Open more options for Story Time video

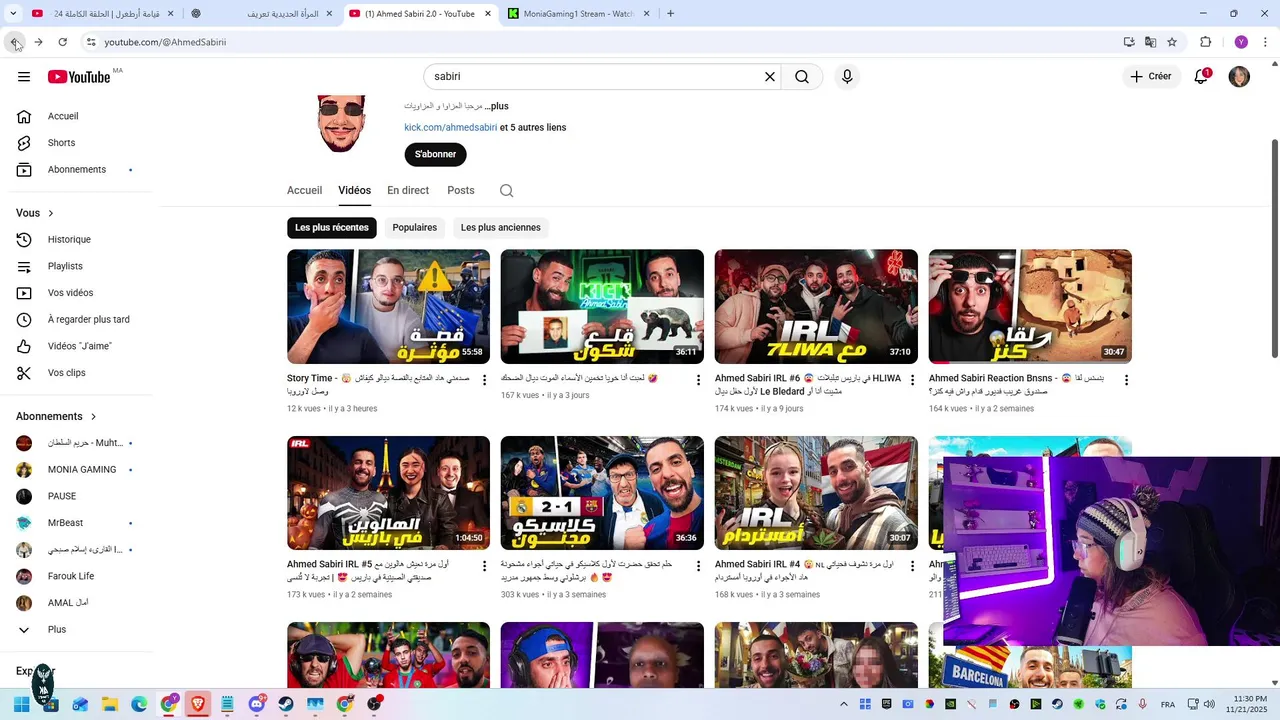pyautogui.click(x=485, y=380)
